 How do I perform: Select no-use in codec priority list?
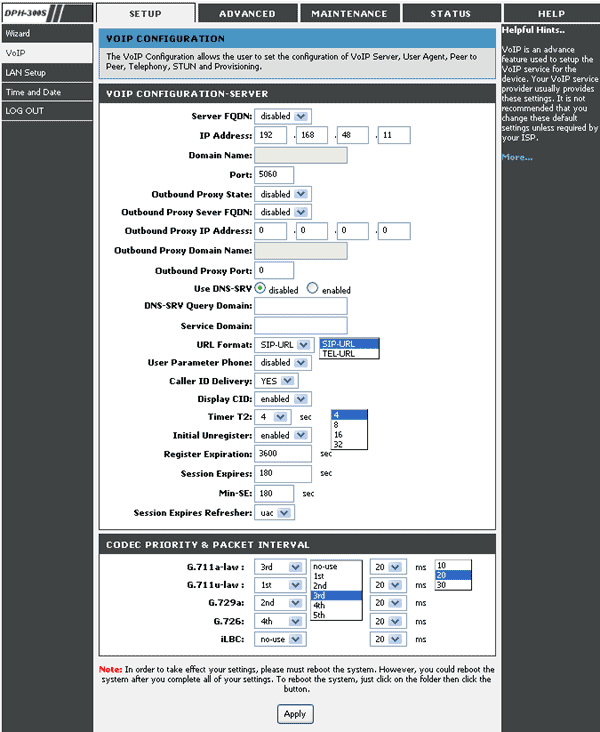[336, 566]
